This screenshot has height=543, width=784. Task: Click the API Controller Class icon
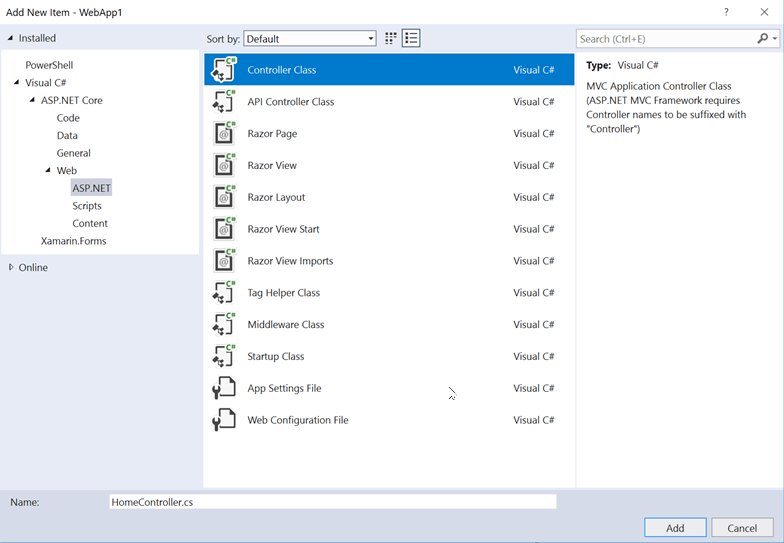224,102
